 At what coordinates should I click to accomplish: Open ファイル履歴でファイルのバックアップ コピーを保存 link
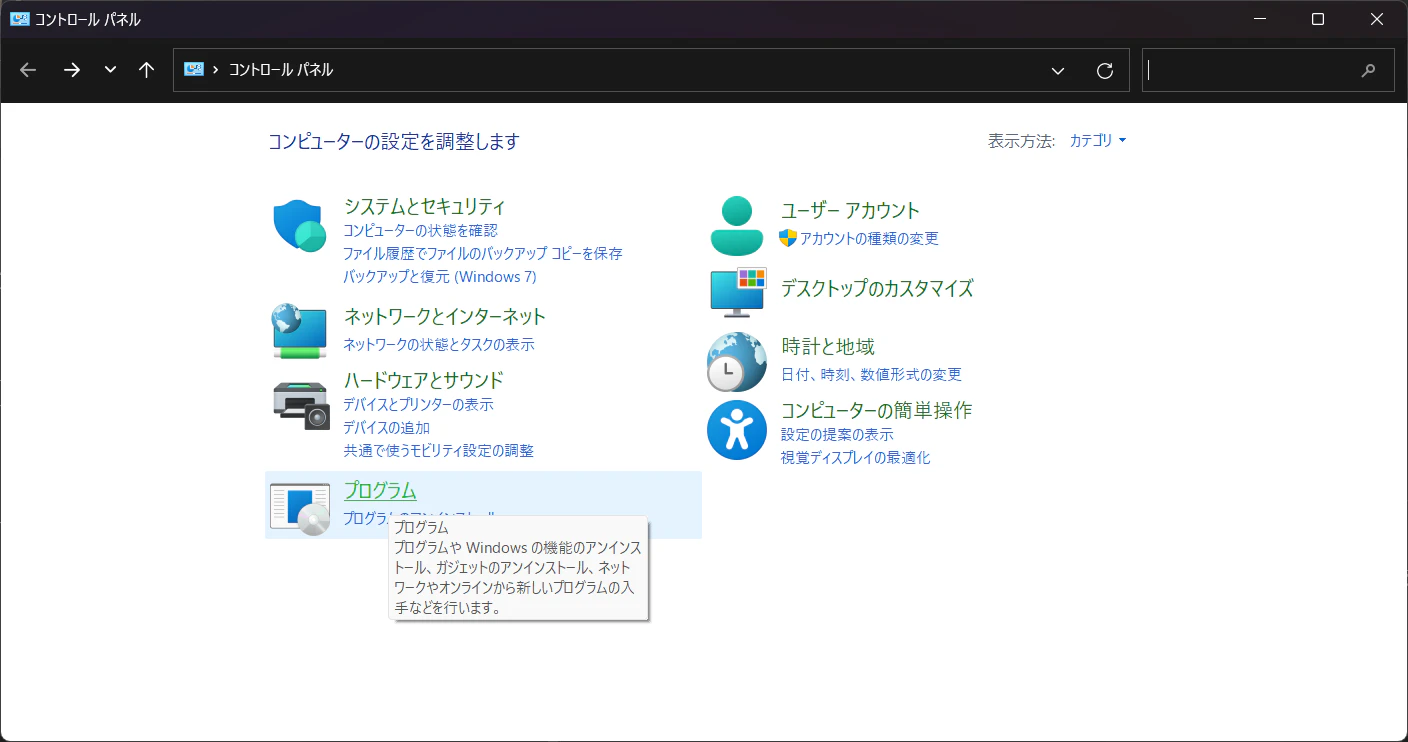(x=483, y=254)
